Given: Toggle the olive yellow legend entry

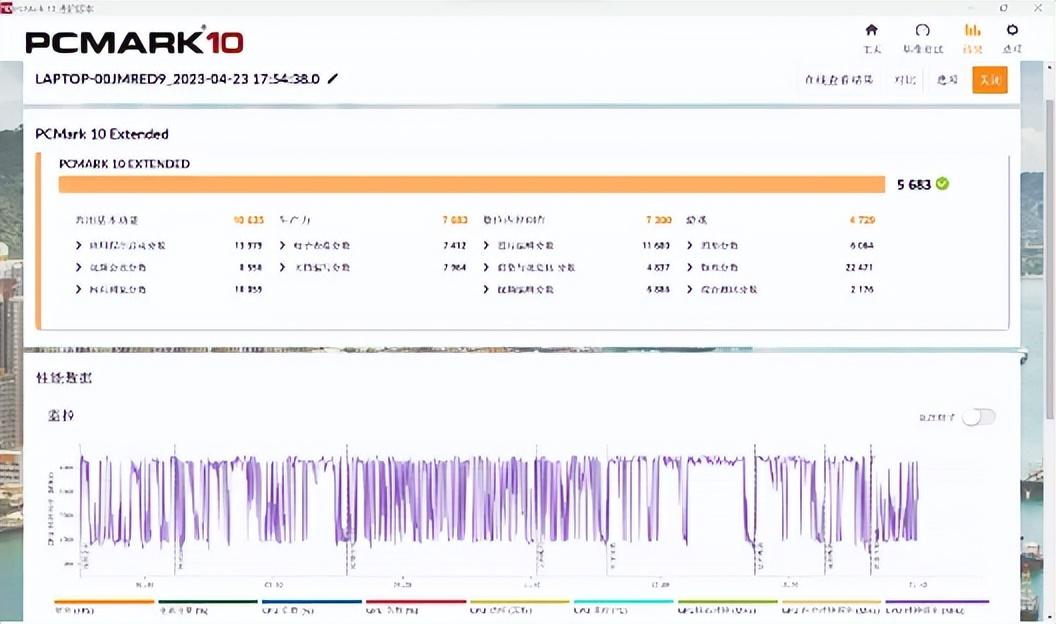Looking at the screenshot, I should click(519, 606).
